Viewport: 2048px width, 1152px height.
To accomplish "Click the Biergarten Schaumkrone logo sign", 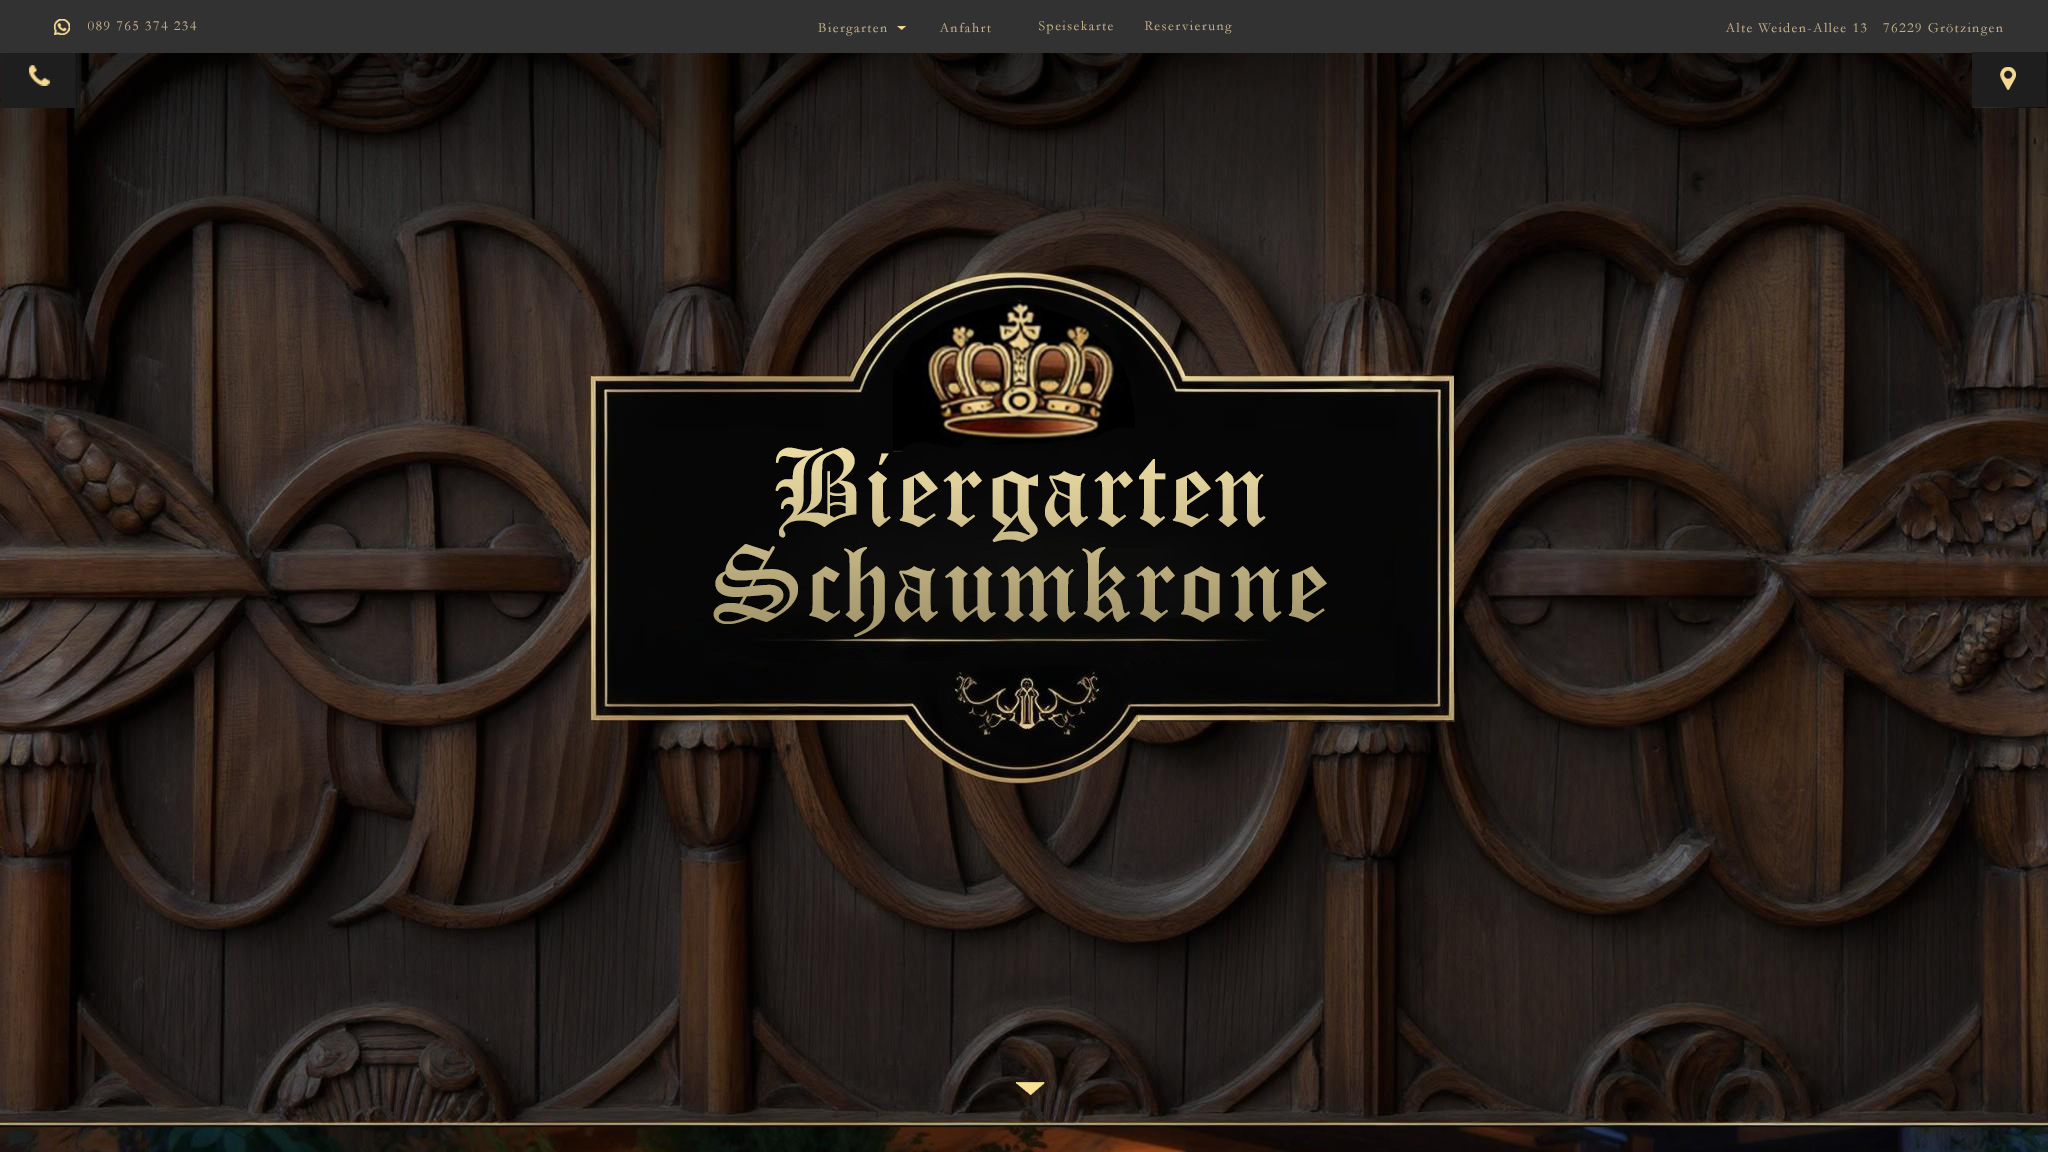I will [1022, 528].
